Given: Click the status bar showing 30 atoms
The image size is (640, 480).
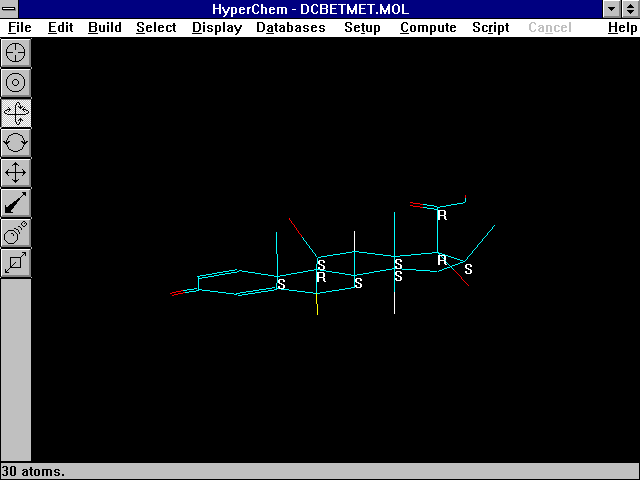Looking at the screenshot, I should tap(320, 471).
